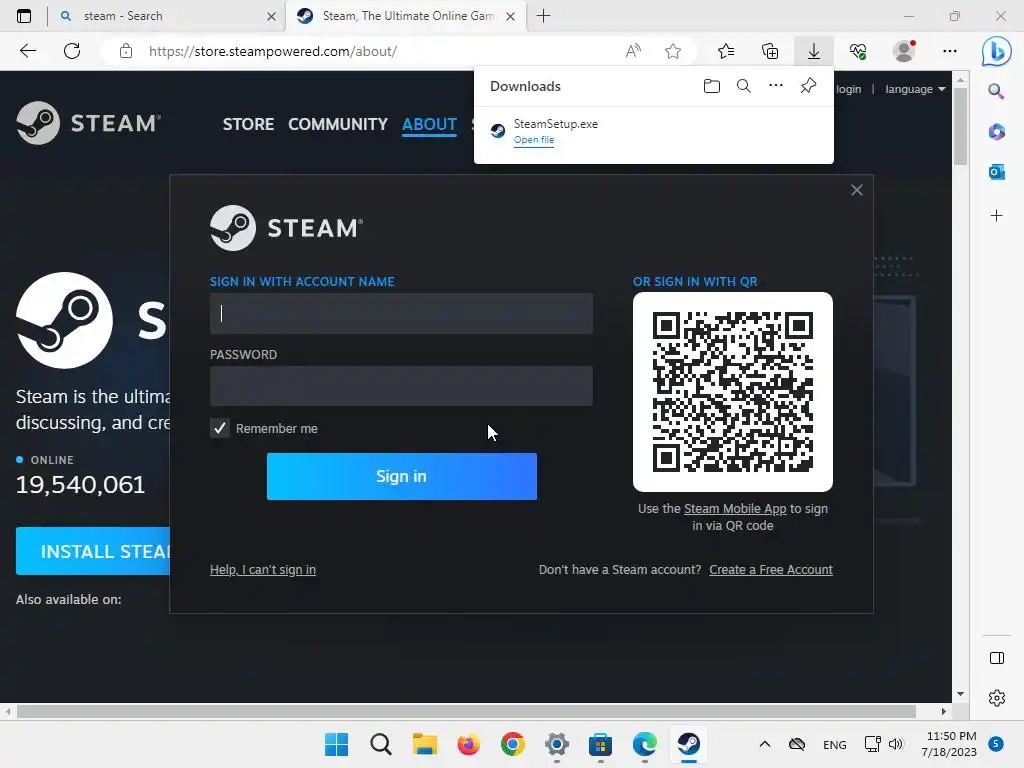Viewport: 1024px width, 768px height.
Task: Show hidden system tray icons chevron
Action: [x=765, y=744]
